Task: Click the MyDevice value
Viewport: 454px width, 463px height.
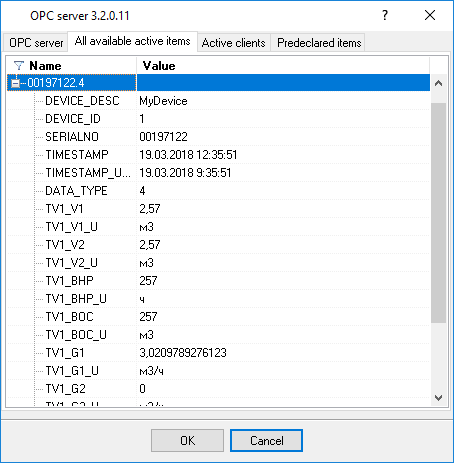Action: (x=163, y=101)
